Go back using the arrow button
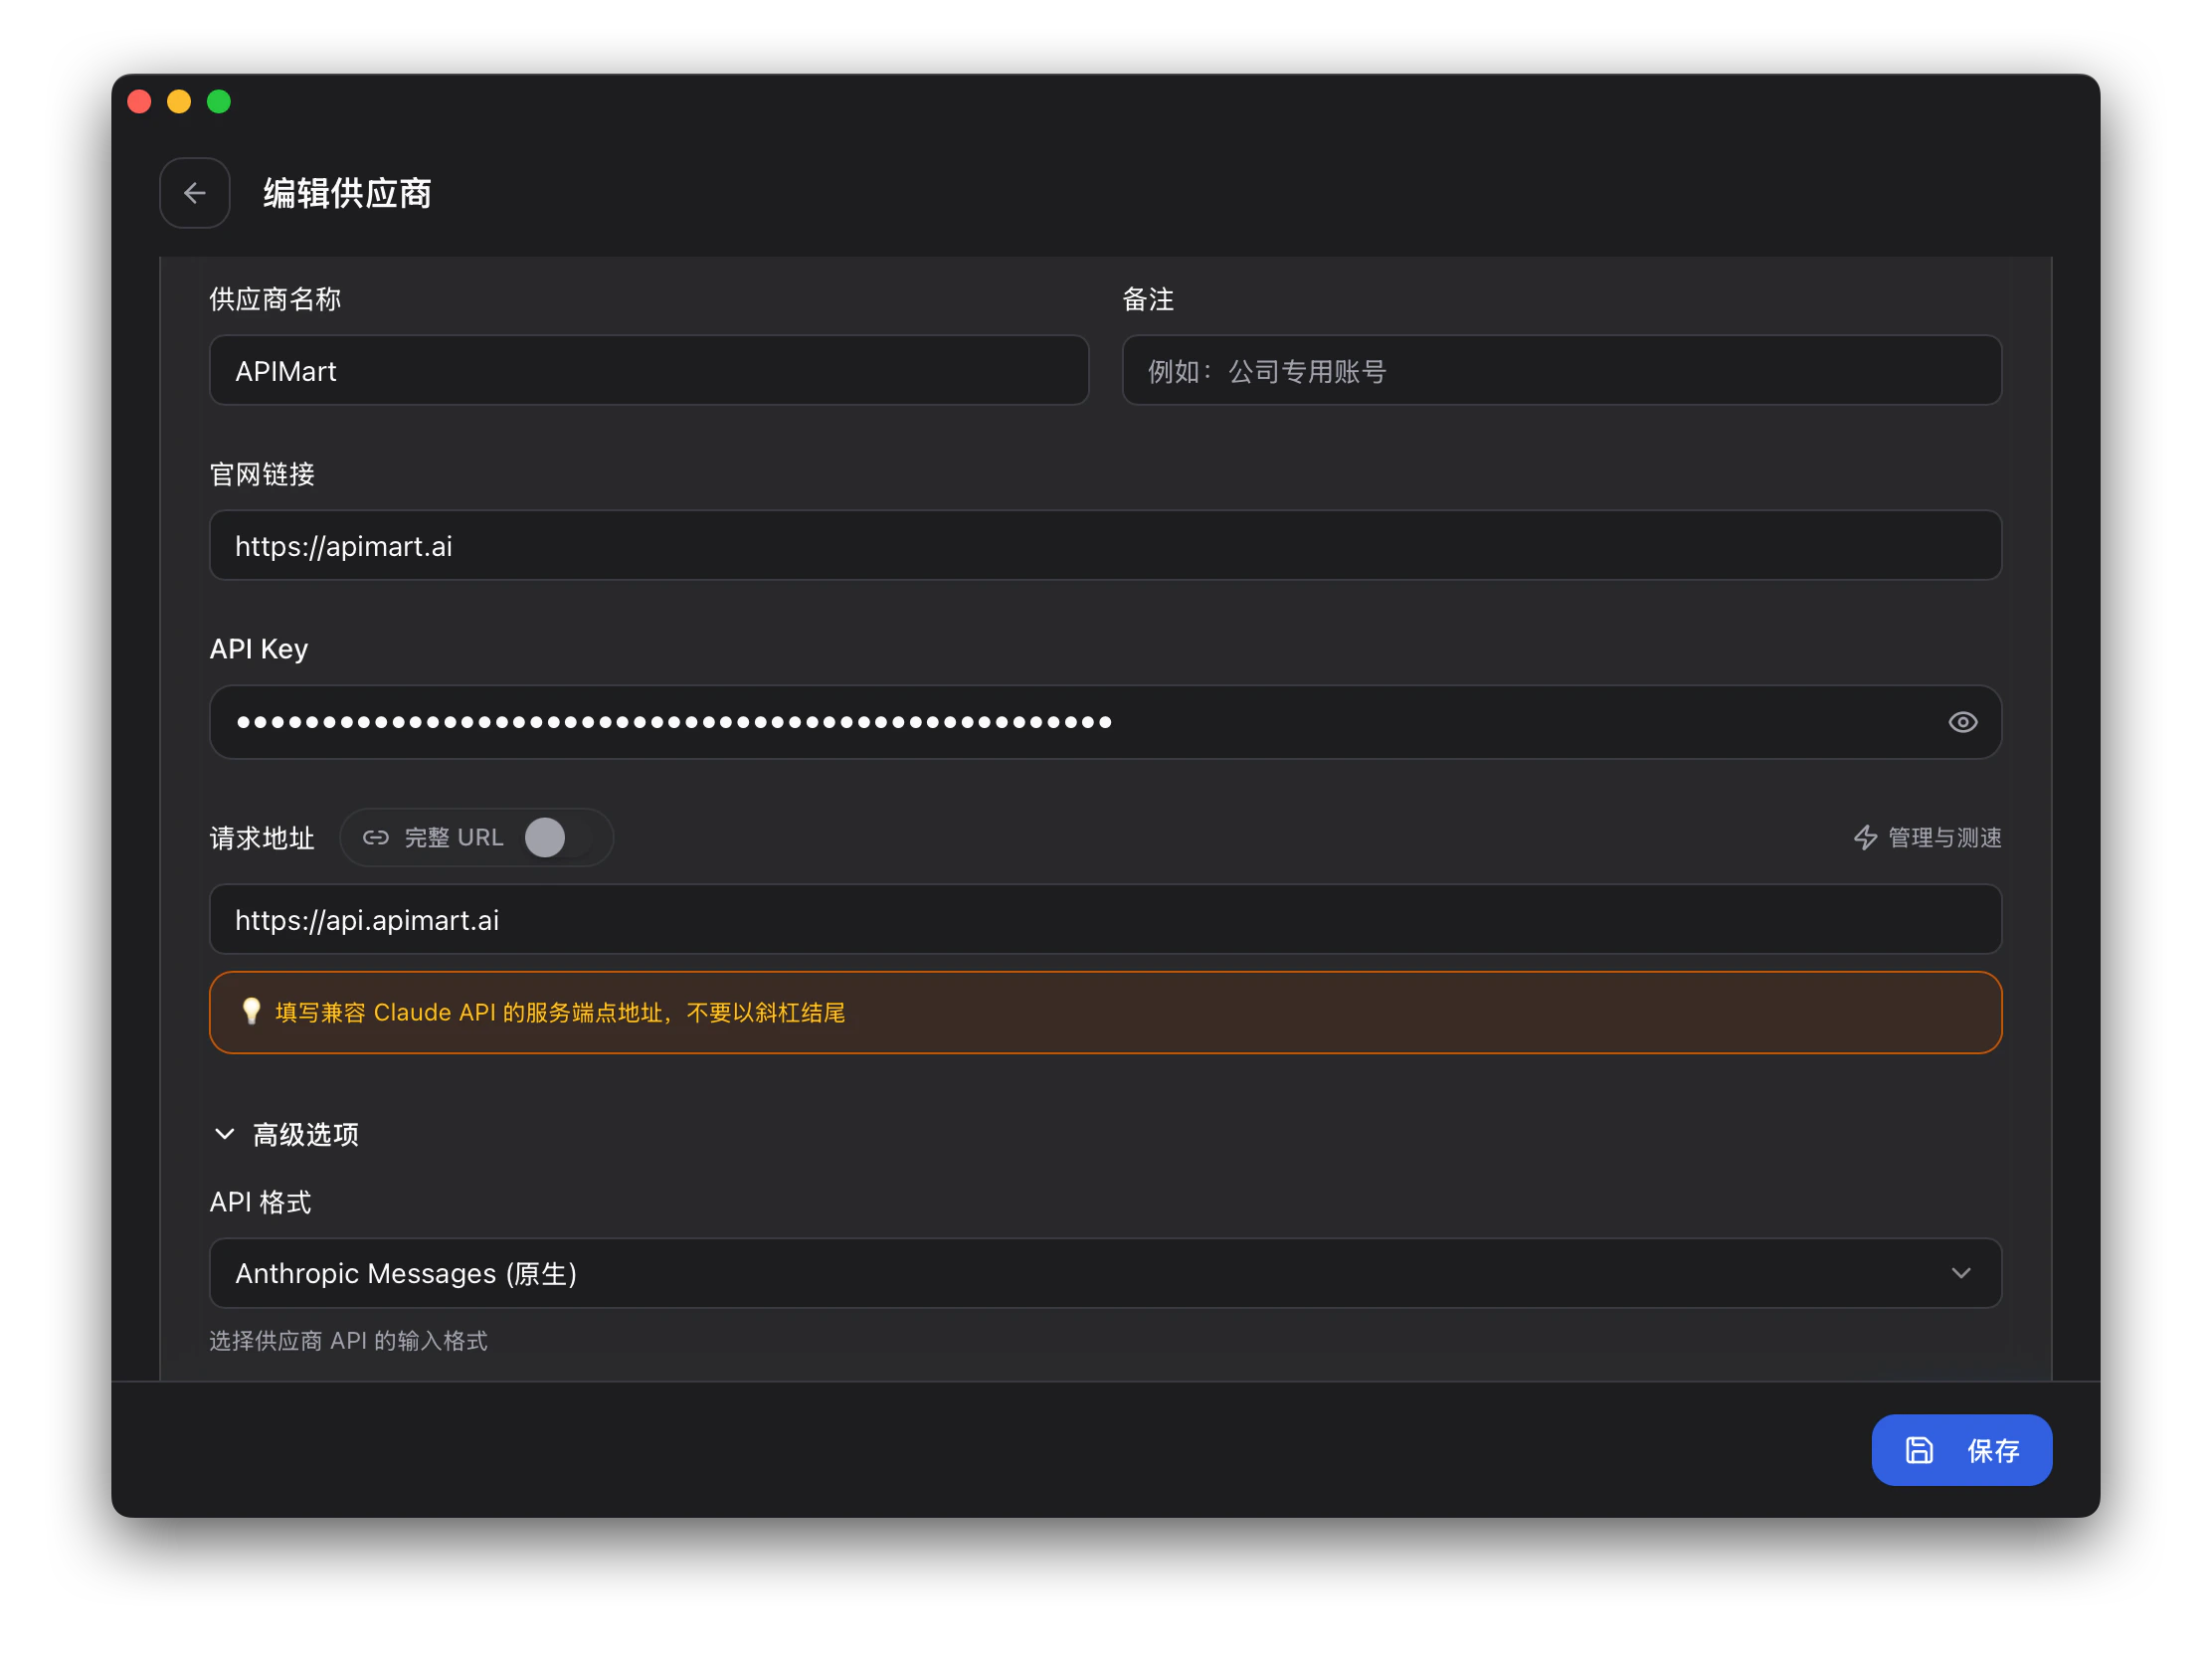The height and width of the screenshot is (1667, 2212). point(195,193)
